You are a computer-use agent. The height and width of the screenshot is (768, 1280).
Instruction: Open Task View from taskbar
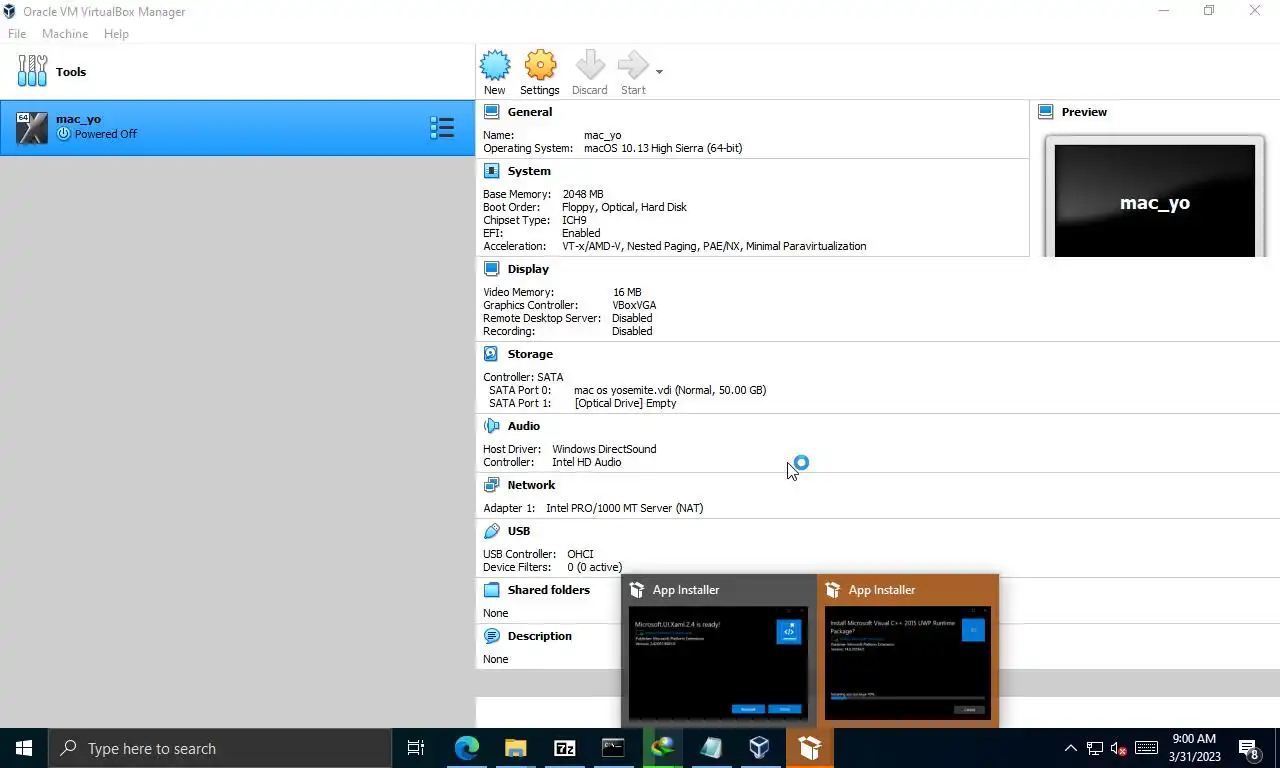click(416, 748)
